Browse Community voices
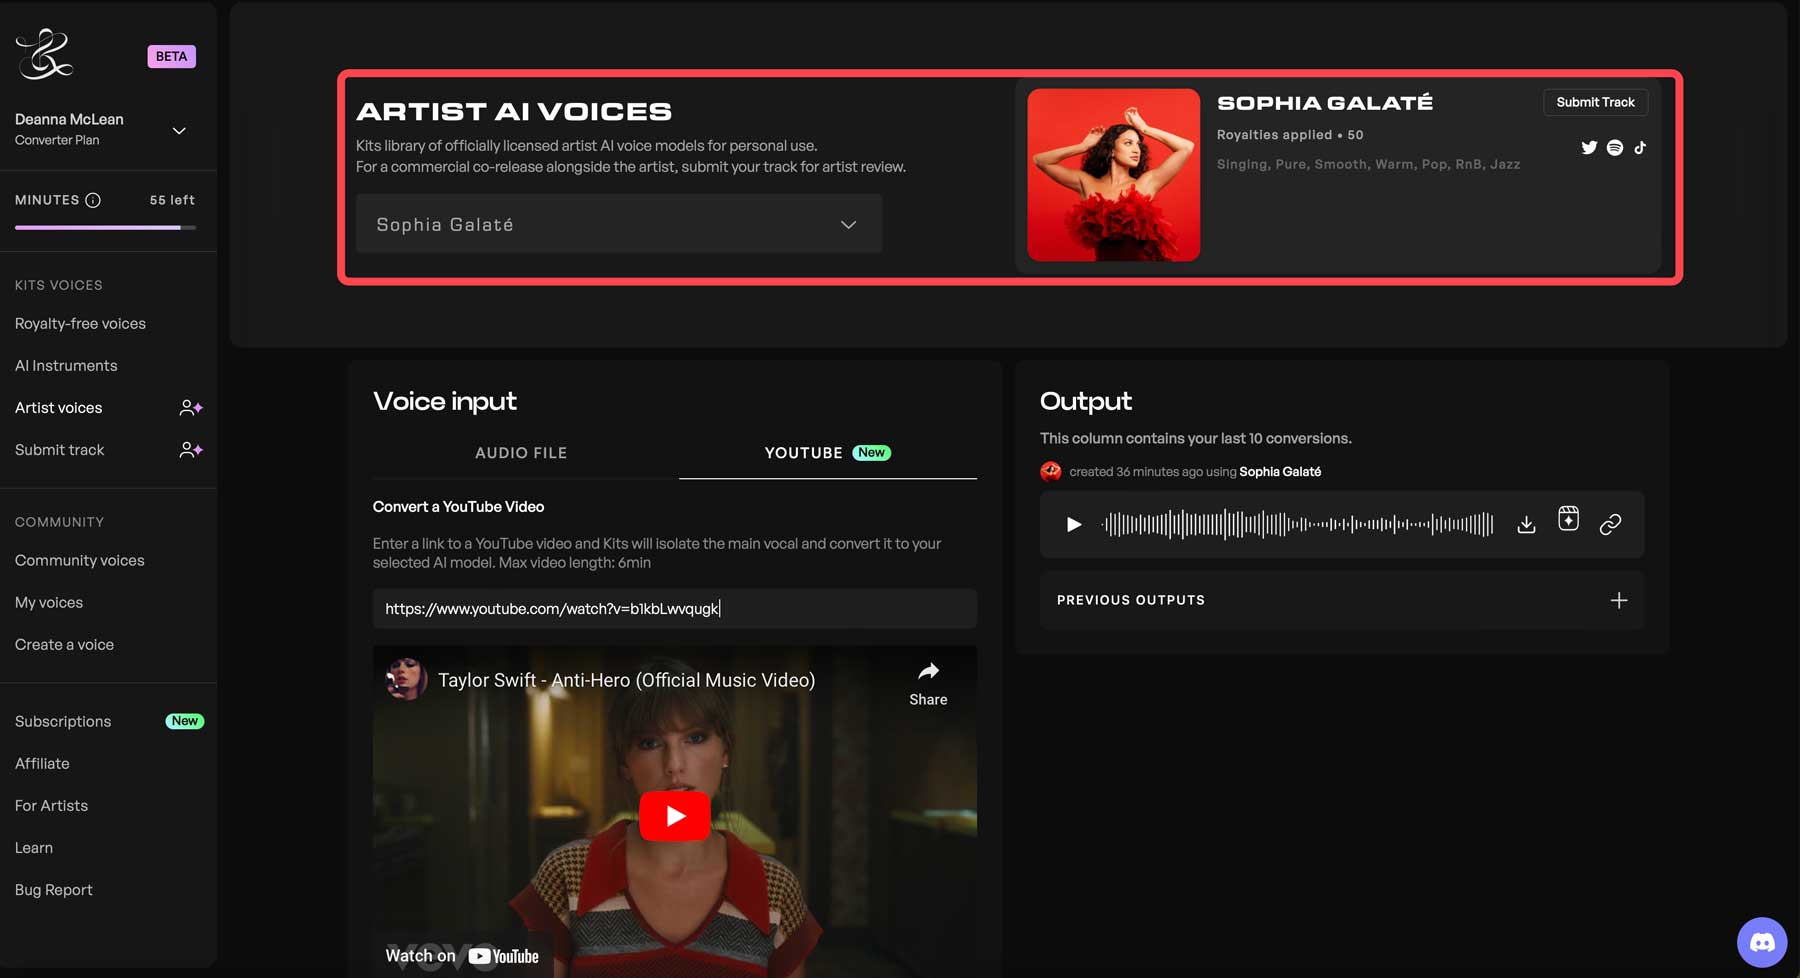 point(80,561)
